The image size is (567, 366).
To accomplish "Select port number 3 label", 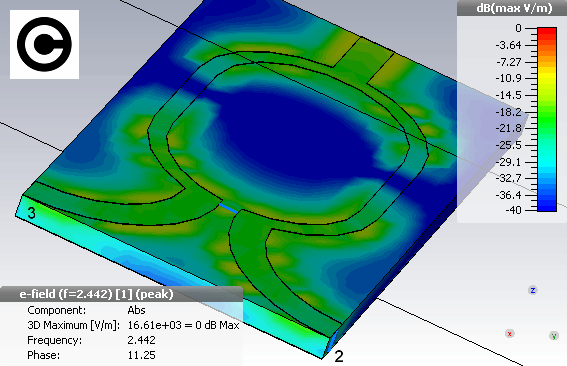I will [32, 213].
